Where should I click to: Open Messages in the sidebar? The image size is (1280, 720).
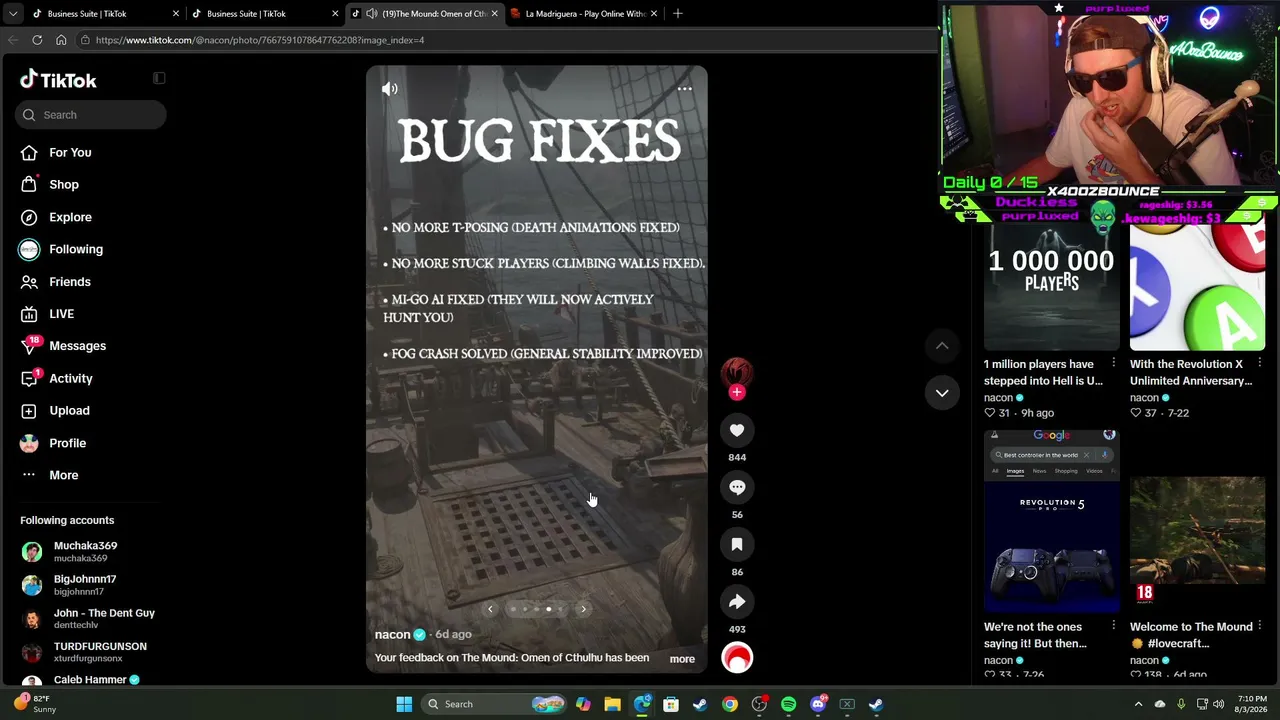coord(77,346)
